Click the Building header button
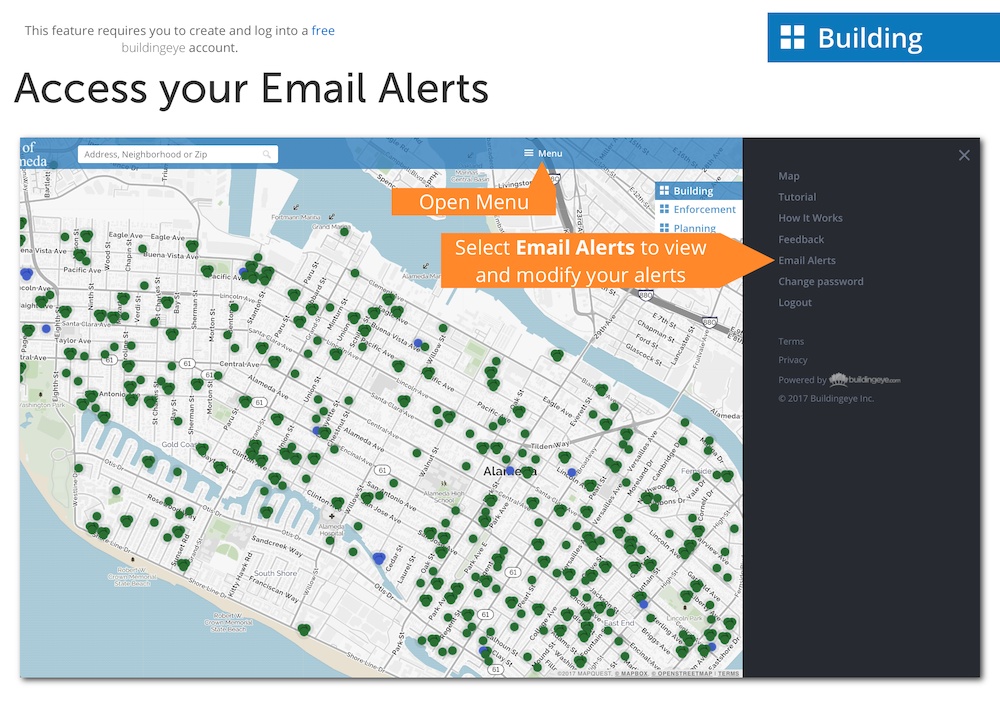The width and height of the screenshot is (1000, 715). (x=883, y=38)
